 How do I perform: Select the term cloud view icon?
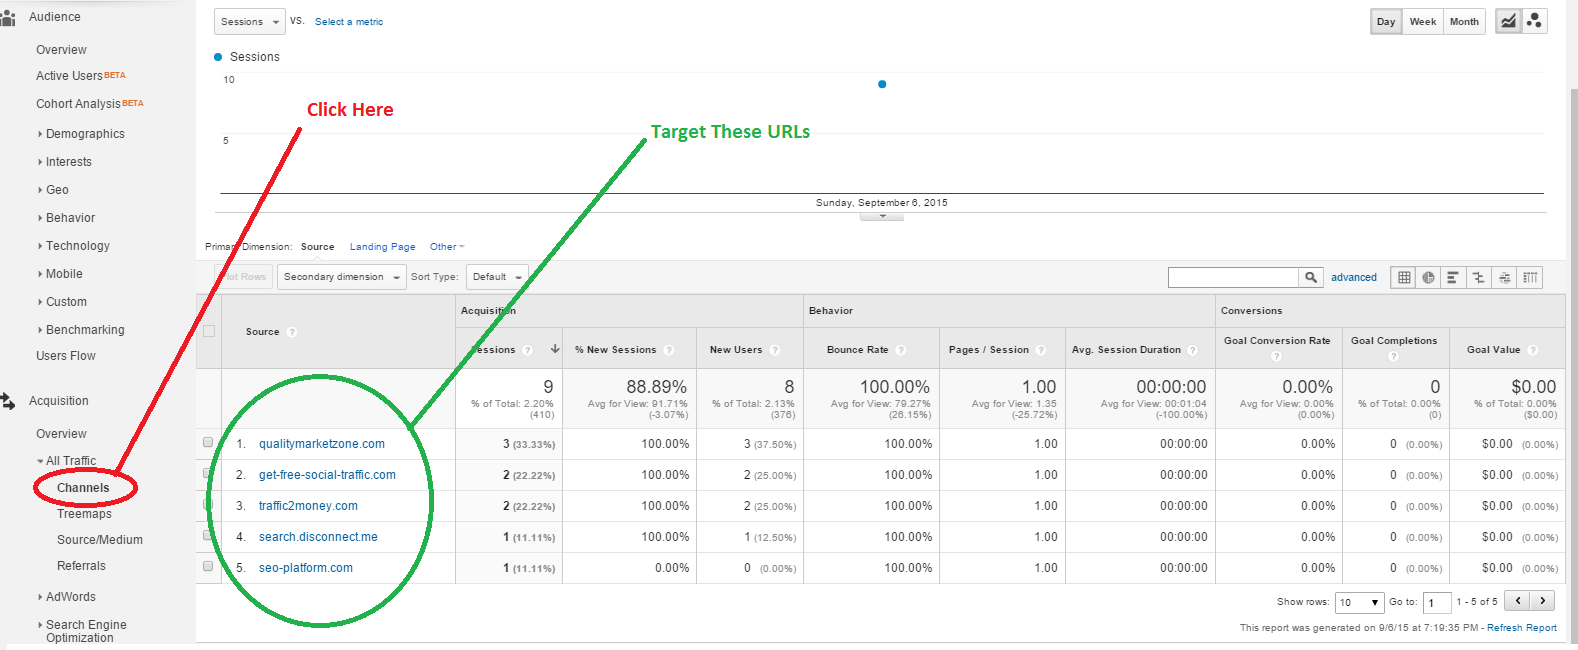point(1504,277)
